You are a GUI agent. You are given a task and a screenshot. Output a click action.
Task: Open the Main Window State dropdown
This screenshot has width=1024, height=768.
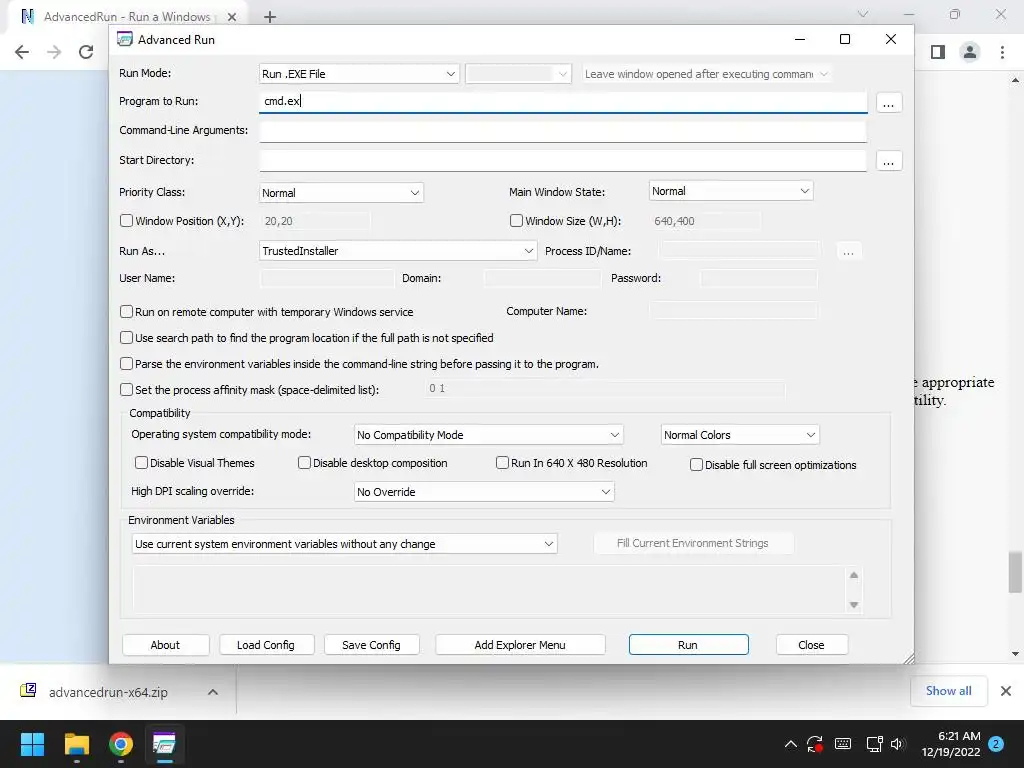tap(731, 191)
